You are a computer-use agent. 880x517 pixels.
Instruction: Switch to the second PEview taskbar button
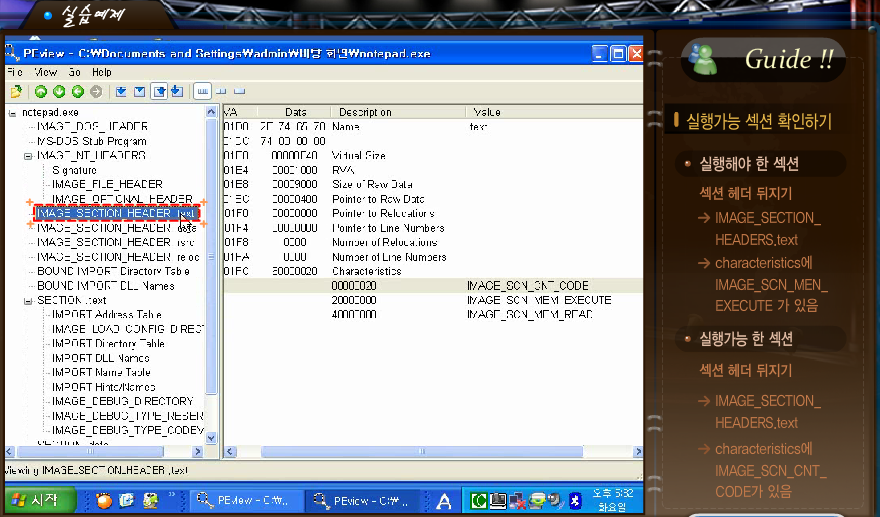[x=362, y=500]
